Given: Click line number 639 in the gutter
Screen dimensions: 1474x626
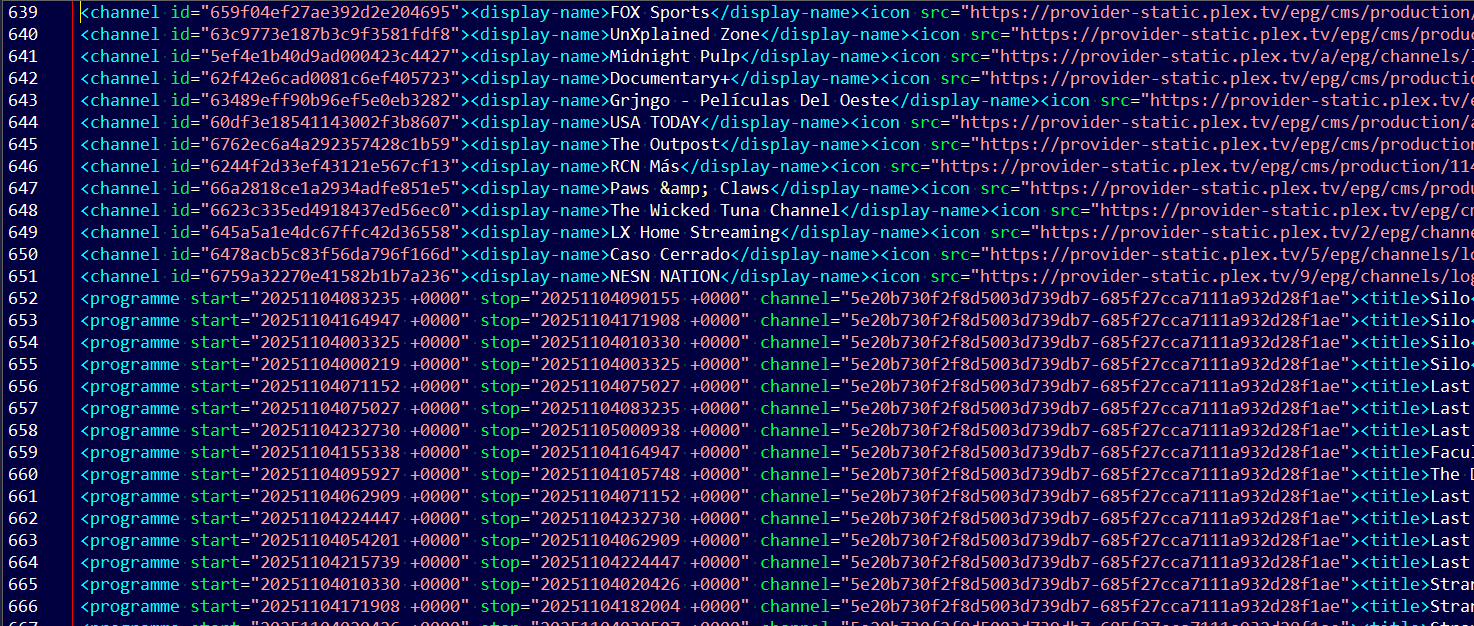Looking at the screenshot, I should click(x=22, y=13).
